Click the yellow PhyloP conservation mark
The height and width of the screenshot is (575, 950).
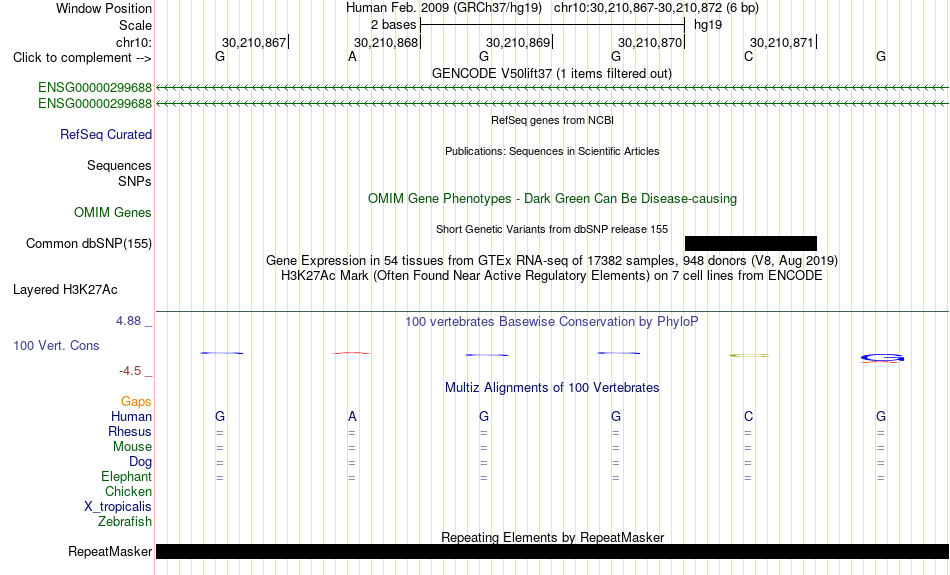pos(749,356)
